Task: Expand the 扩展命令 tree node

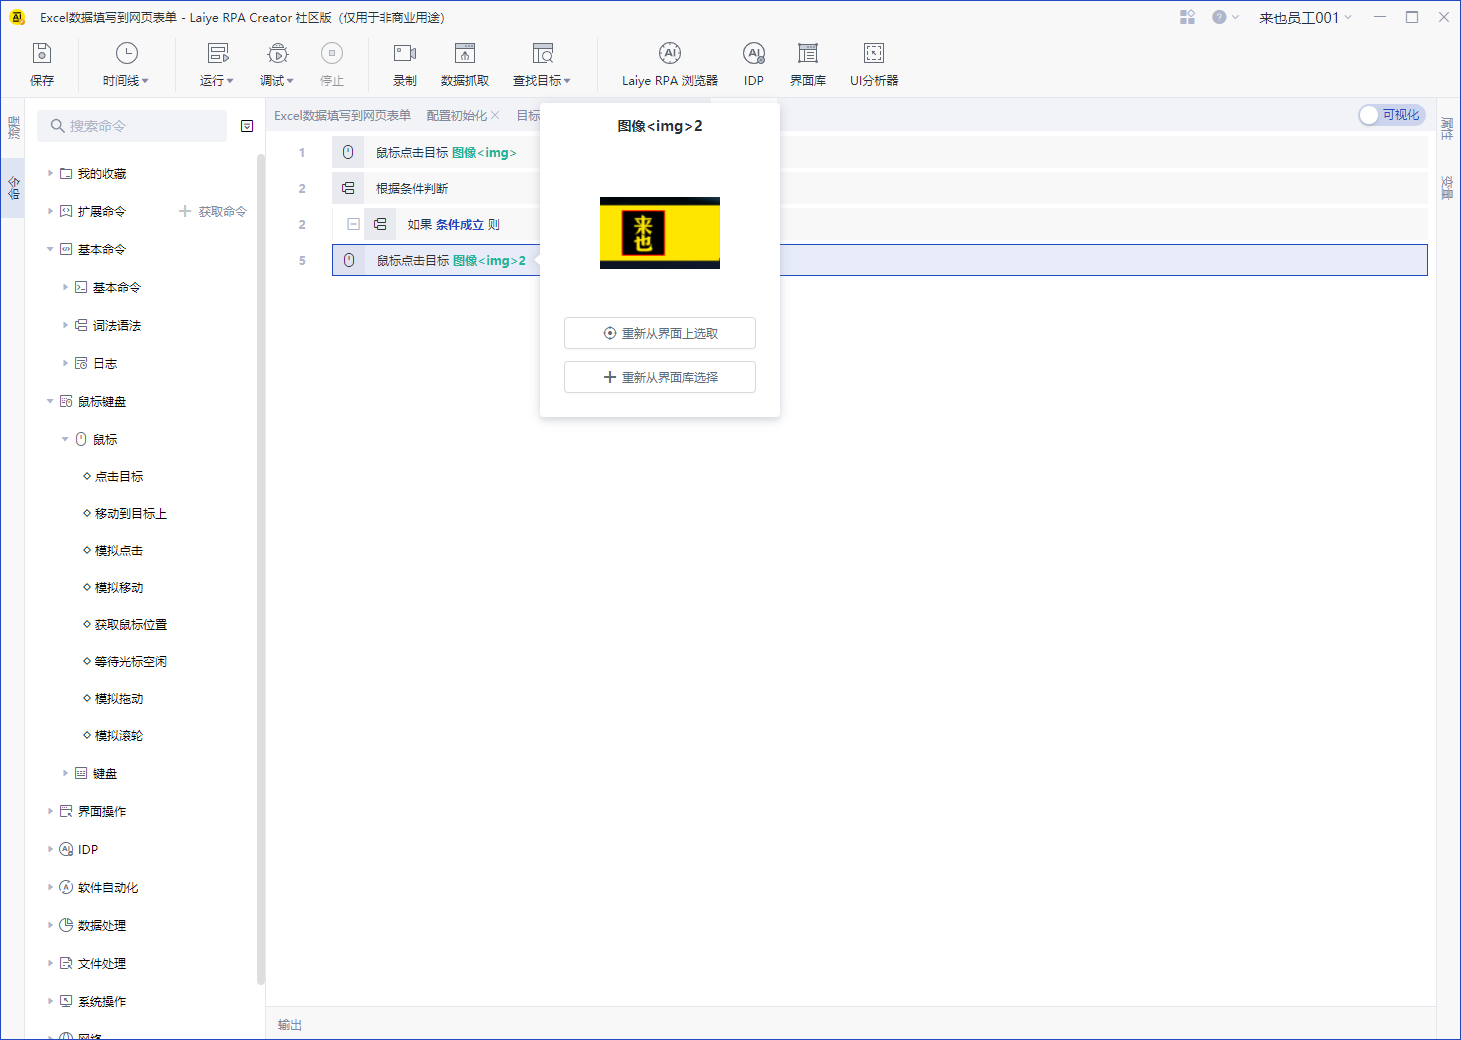Action: (x=50, y=211)
